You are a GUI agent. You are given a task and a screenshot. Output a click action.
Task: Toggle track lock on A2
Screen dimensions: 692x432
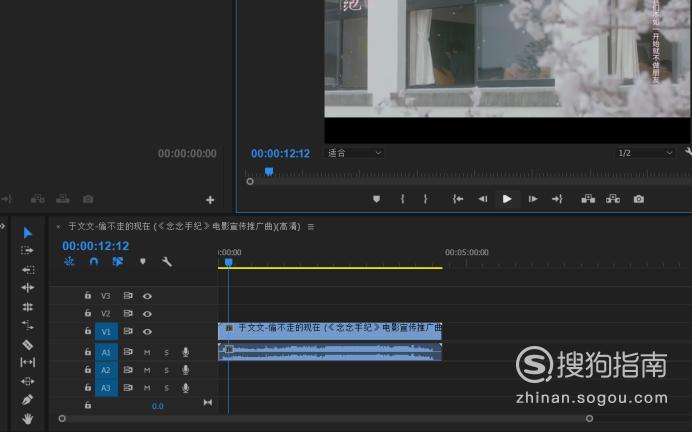[x=88, y=369]
